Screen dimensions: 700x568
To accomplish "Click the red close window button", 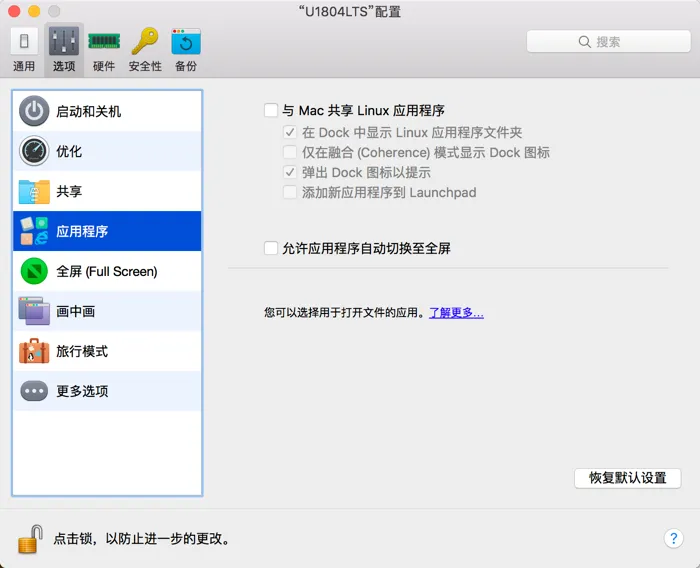I will pos(14,11).
